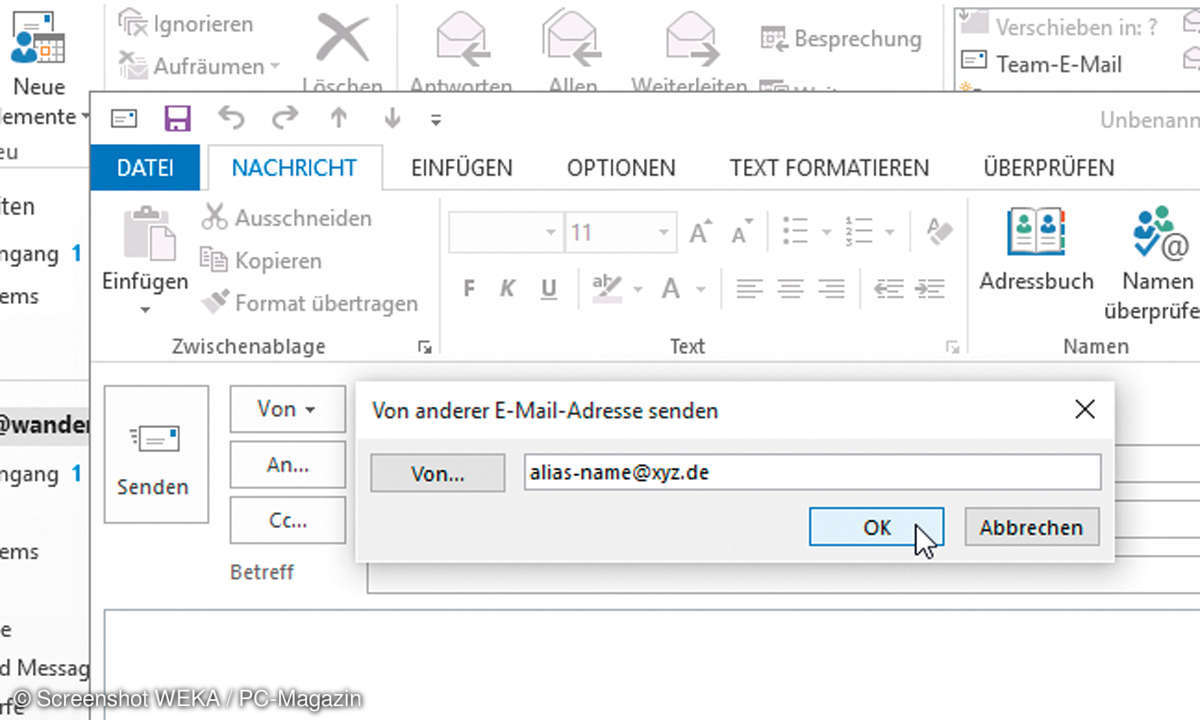The height and width of the screenshot is (720, 1200).
Task: Click inside the message body area
Action: click(650, 664)
